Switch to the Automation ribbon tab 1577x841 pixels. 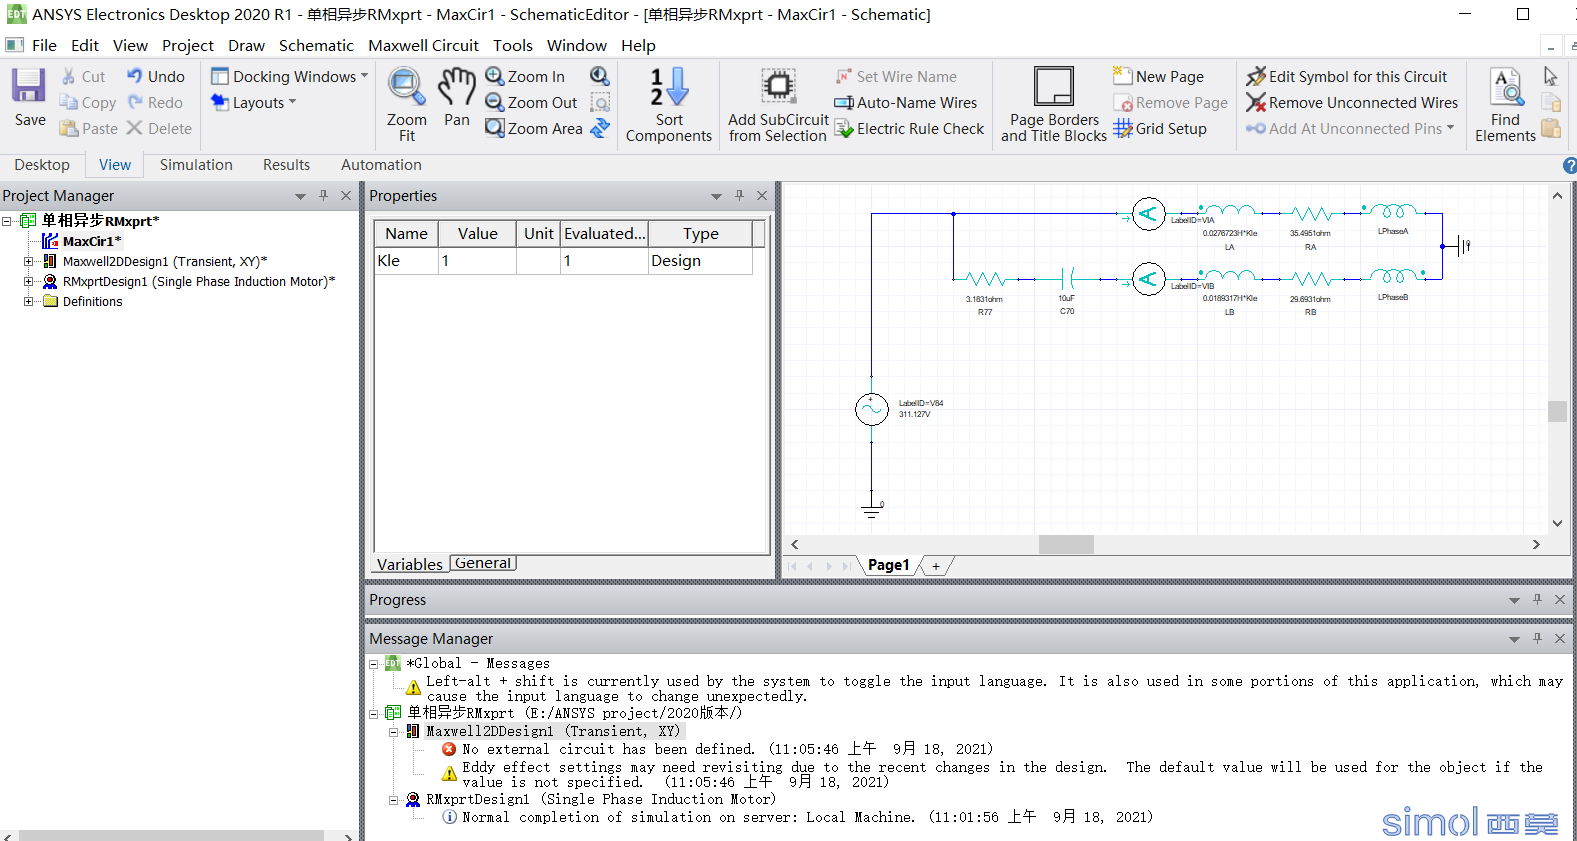click(381, 165)
